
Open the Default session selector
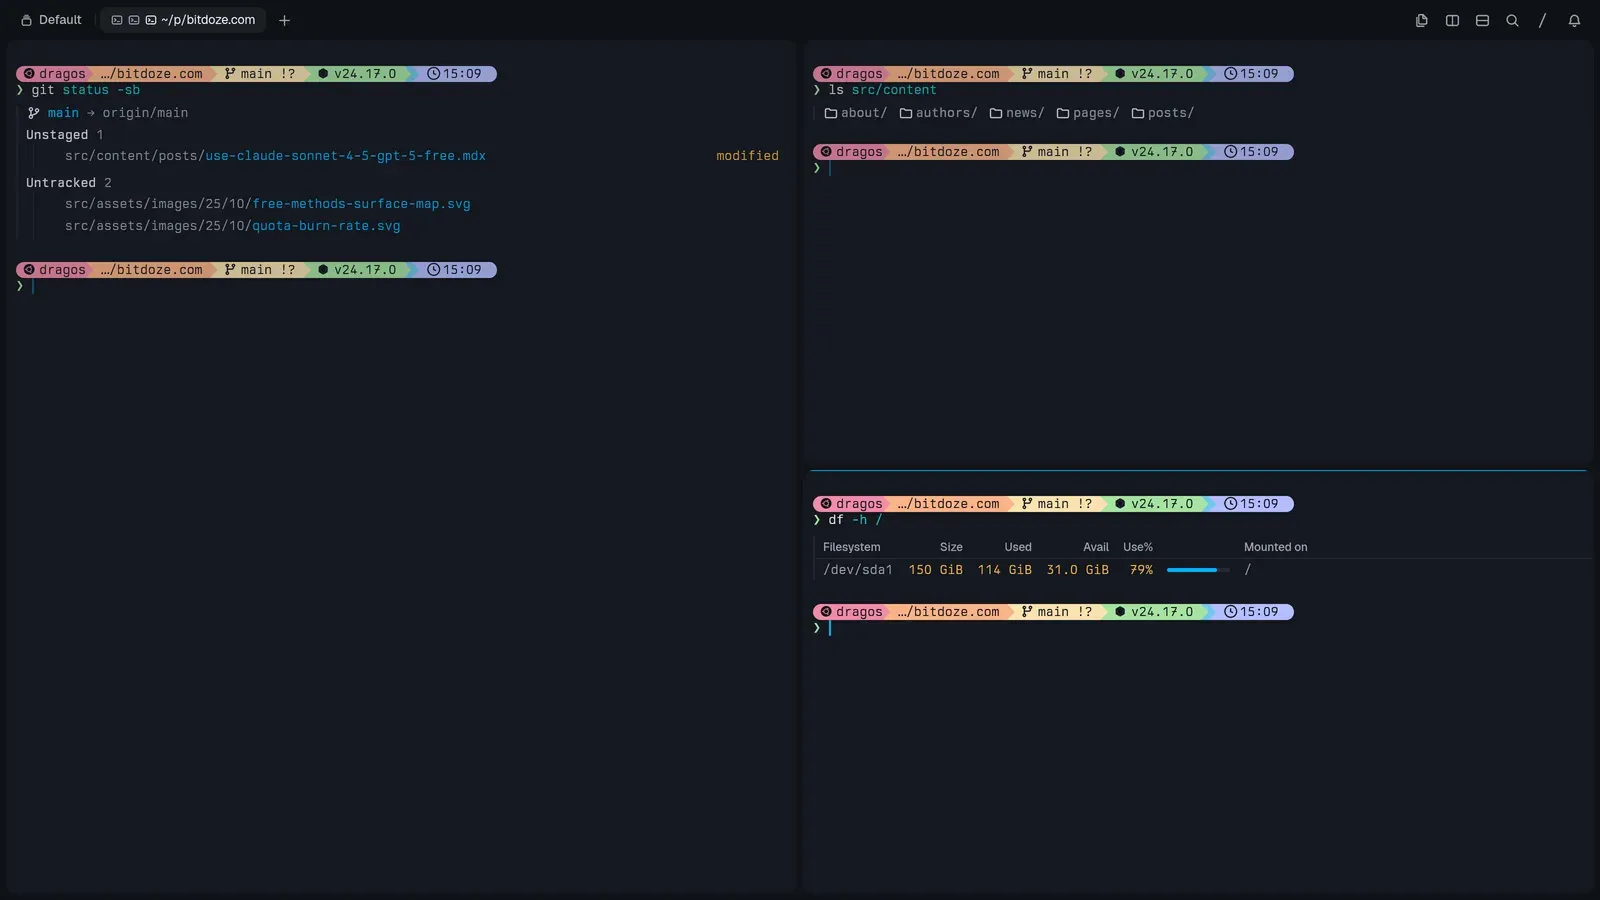point(51,20)
